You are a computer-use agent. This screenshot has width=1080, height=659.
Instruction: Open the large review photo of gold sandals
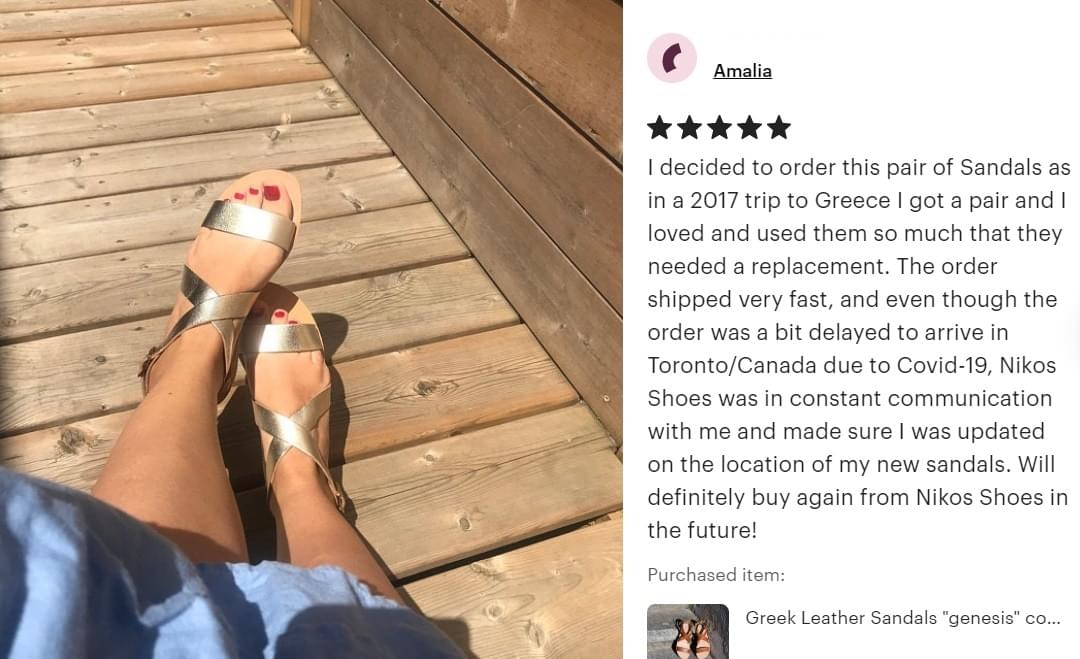[x=311, y=329]
